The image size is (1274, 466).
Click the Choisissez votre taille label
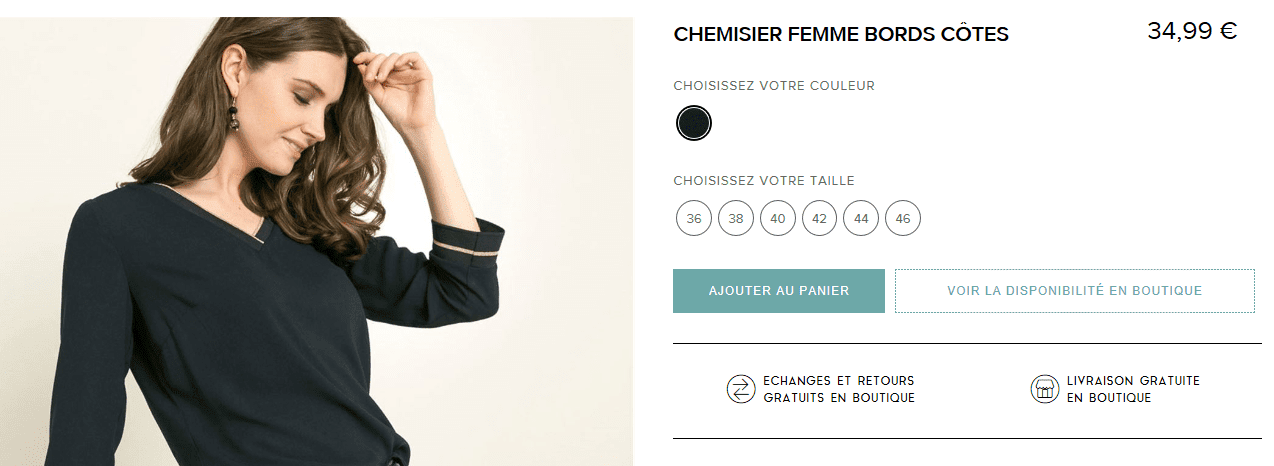764,181
